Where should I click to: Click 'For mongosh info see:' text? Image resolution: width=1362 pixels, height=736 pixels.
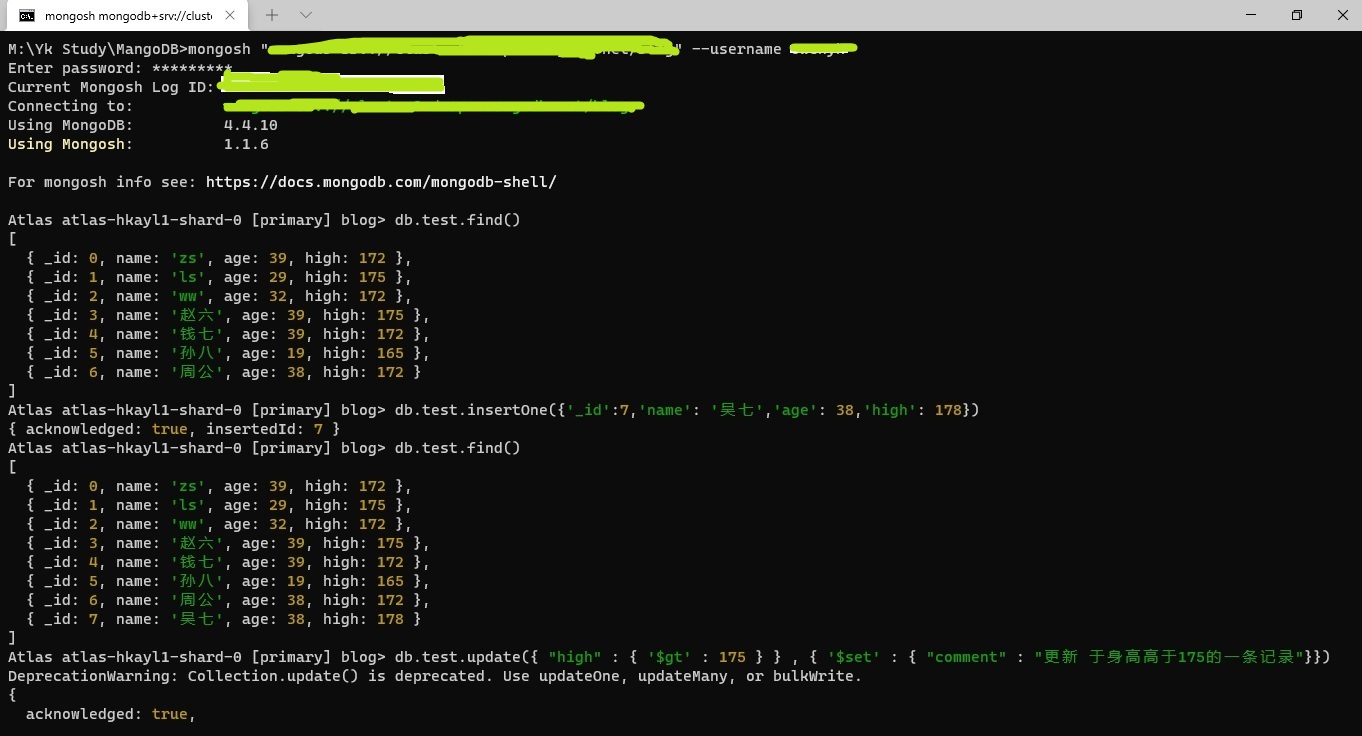(x=102, y=182)
